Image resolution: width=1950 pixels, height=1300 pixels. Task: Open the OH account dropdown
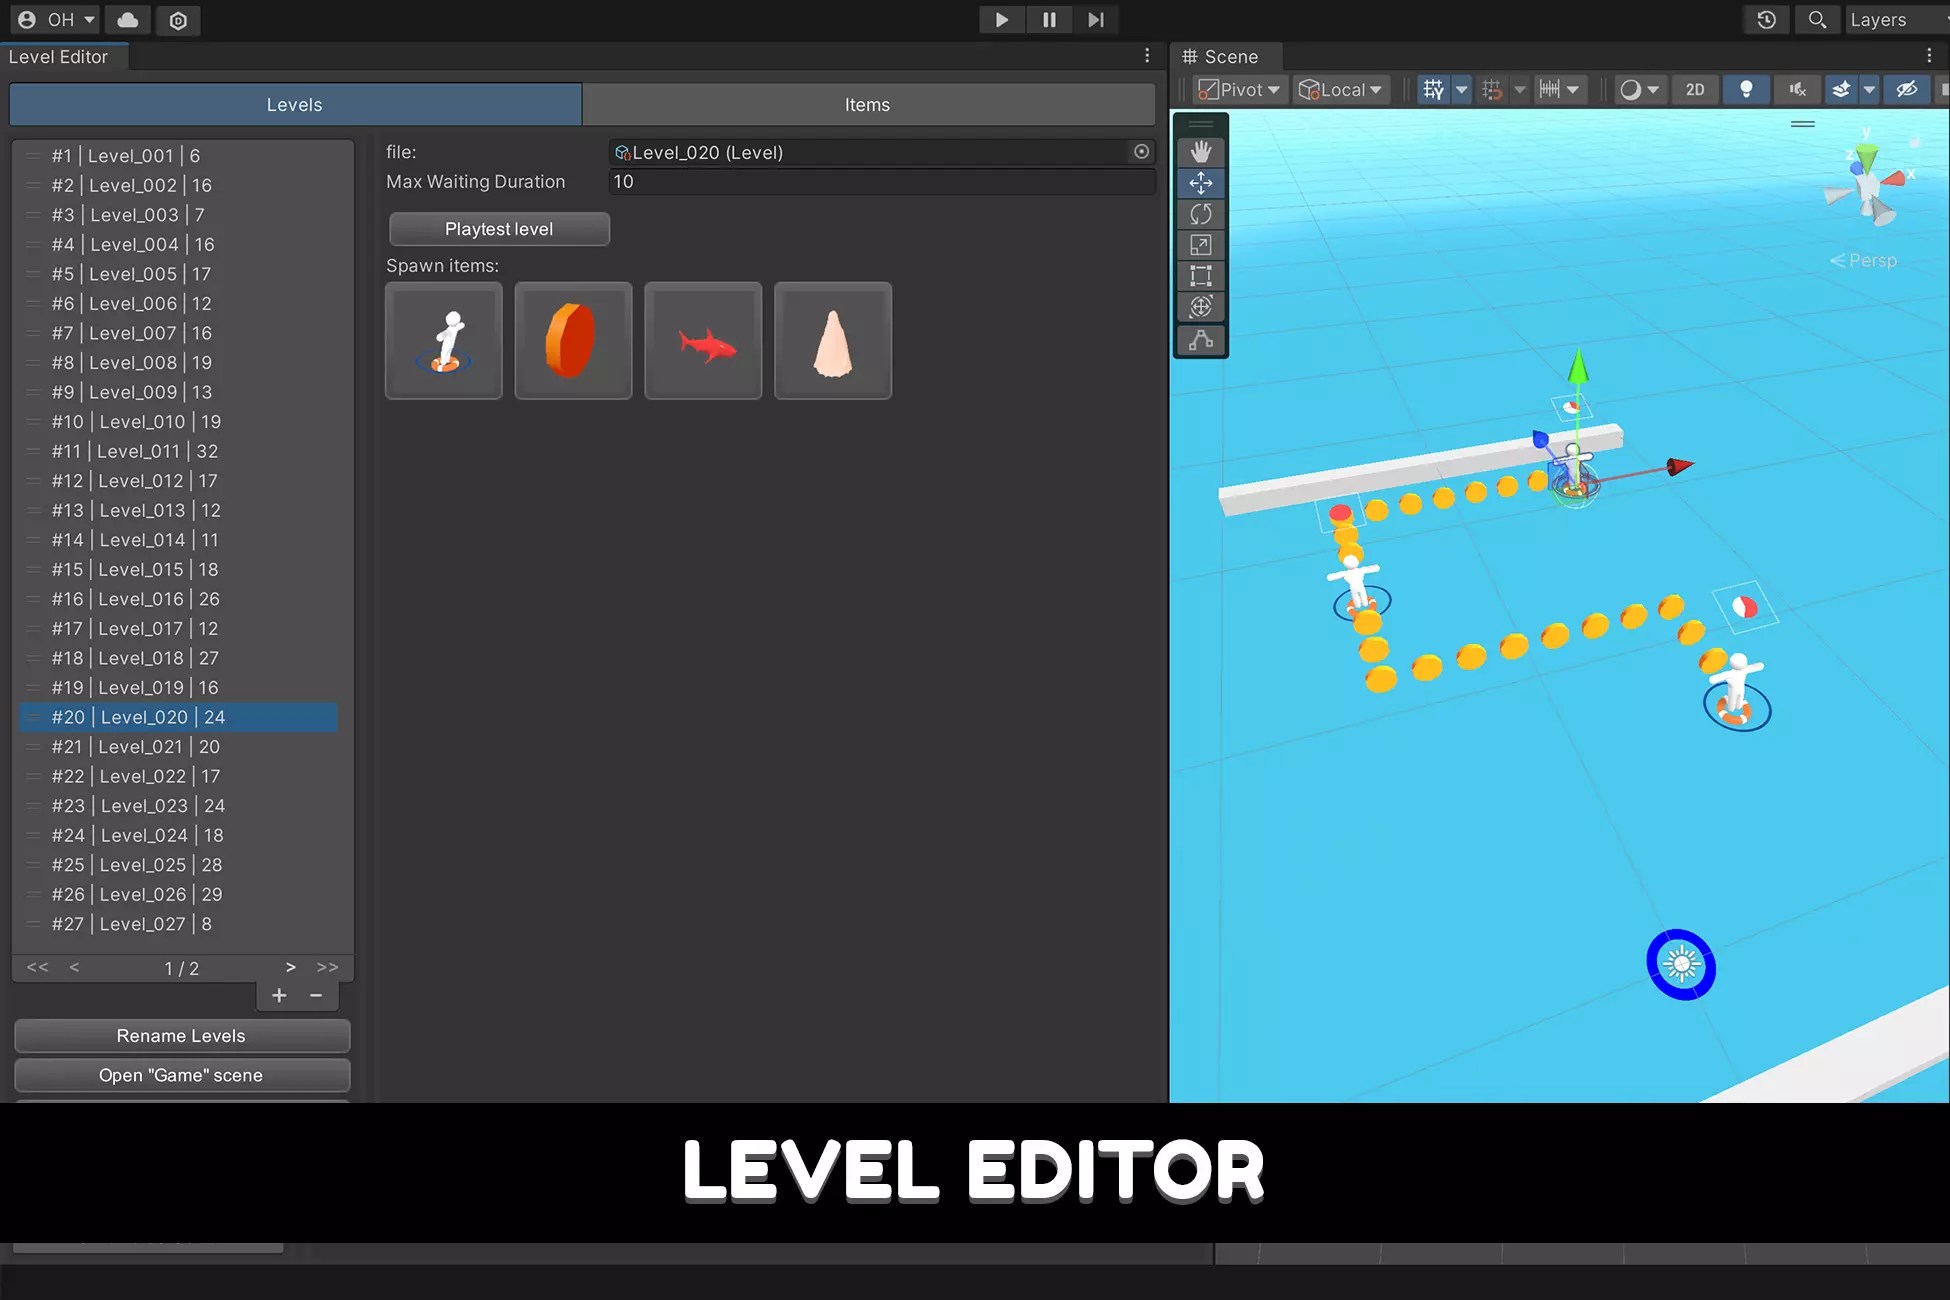point(56,20)
